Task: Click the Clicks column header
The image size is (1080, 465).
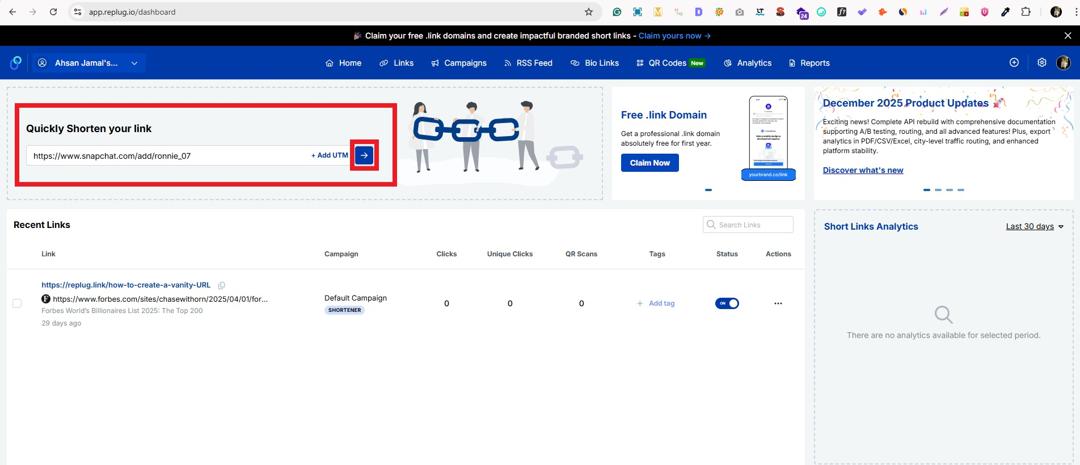Action: (446, 254)
